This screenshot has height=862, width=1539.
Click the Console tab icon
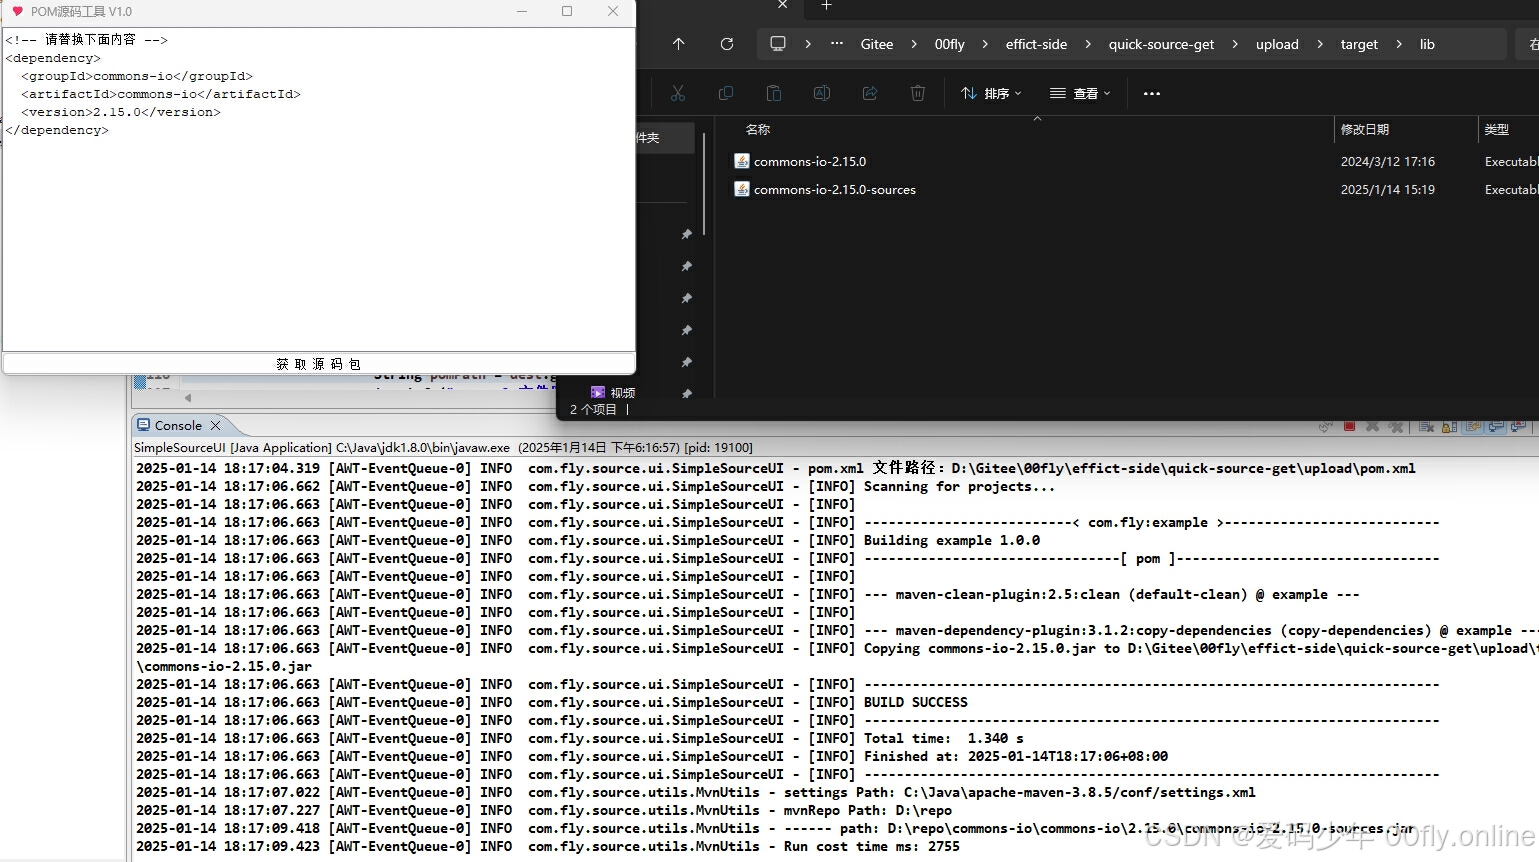tap(144, 425)
